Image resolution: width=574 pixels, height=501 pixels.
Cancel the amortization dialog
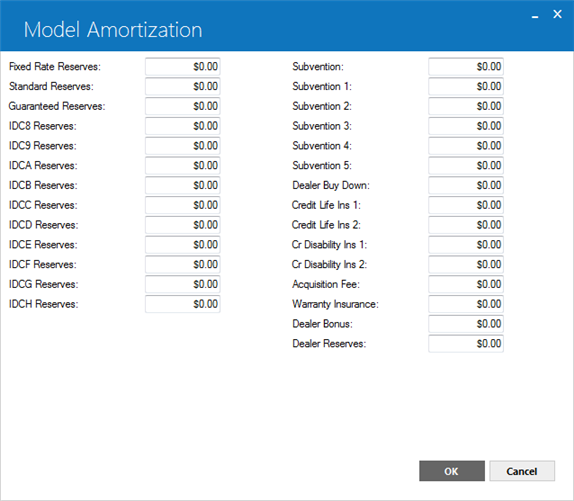pos(522,471)
